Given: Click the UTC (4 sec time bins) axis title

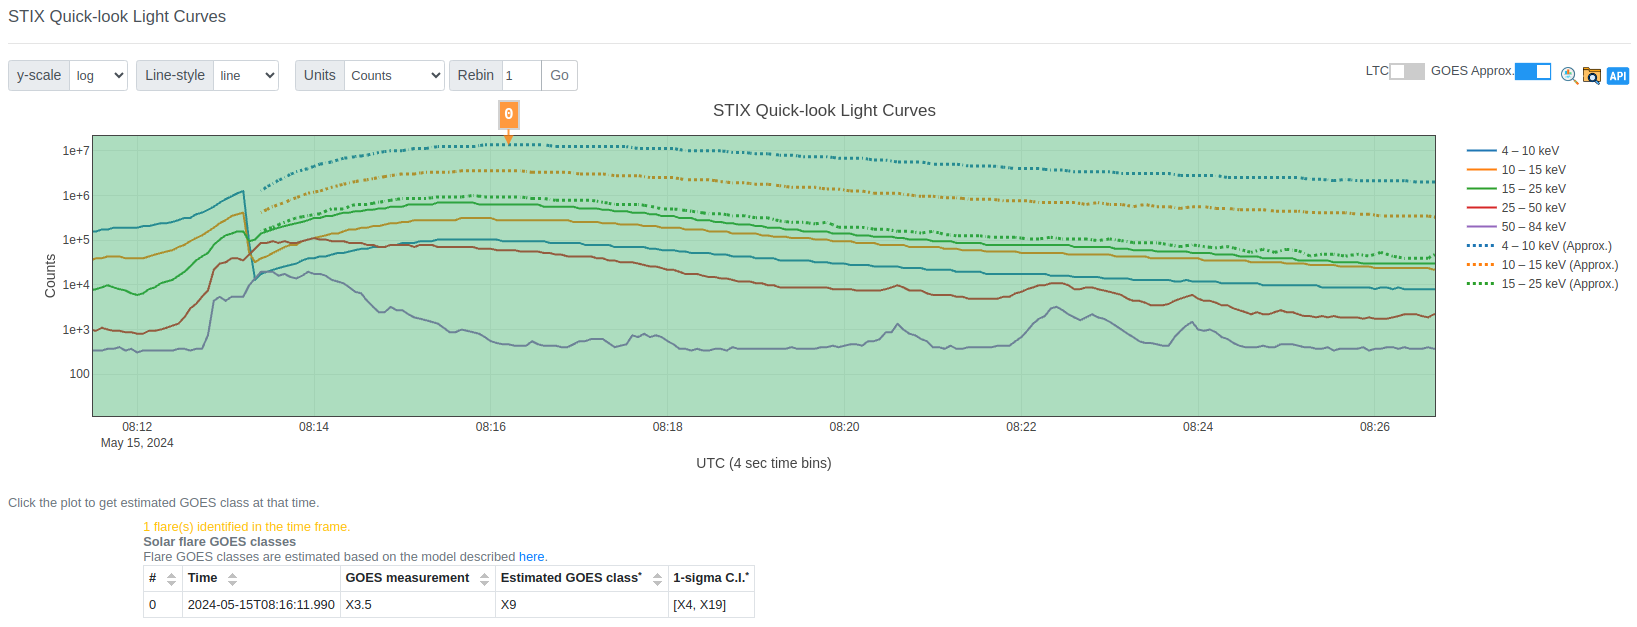Looking at the screenshot, I should click(764, 463).
